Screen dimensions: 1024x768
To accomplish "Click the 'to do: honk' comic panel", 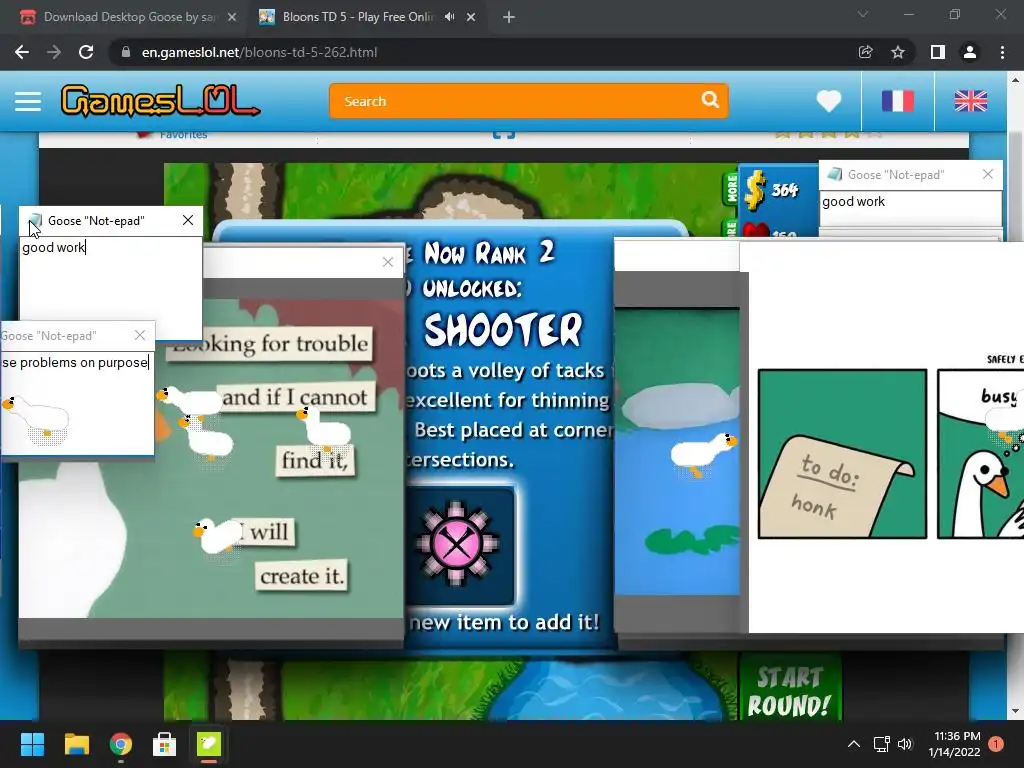I will (842, 454).
